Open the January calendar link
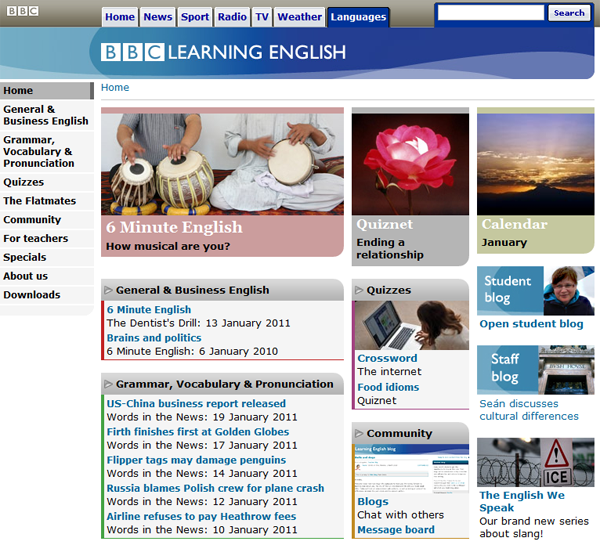Screen dimensions: 600x545 click(x=504, y=243)
